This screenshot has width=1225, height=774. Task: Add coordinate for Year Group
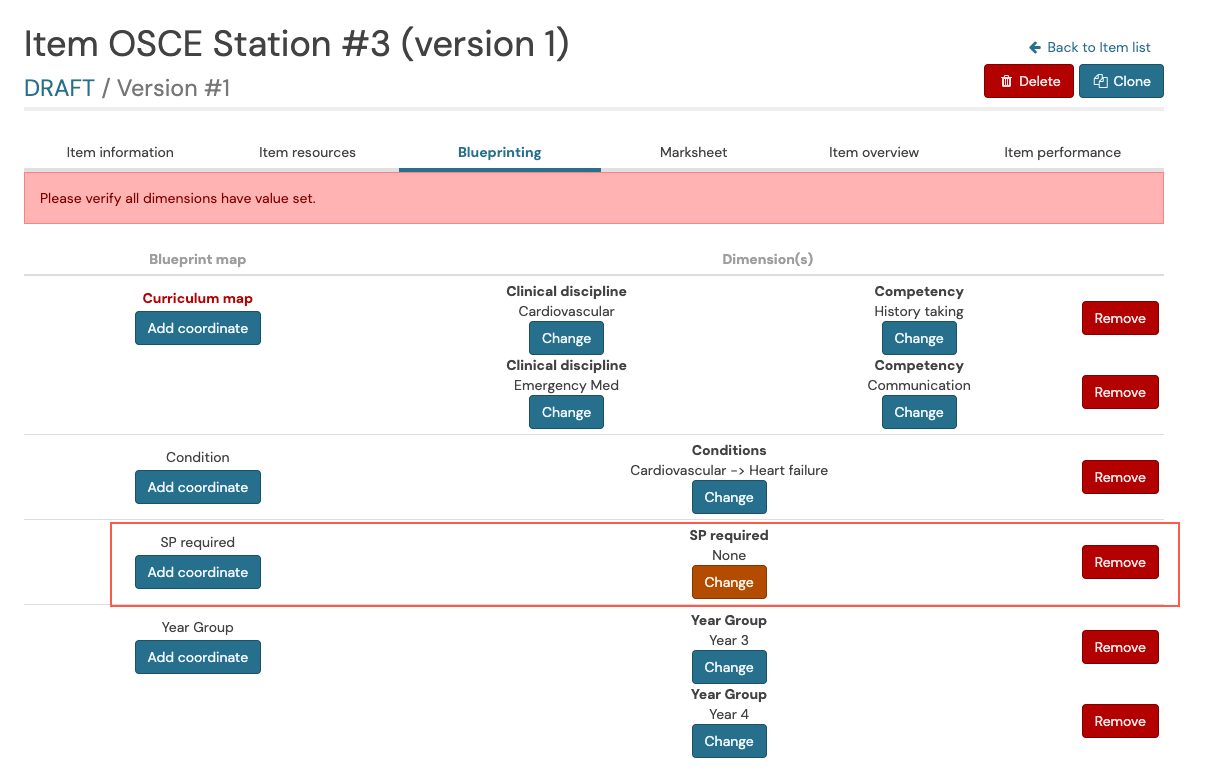[197, 657]
